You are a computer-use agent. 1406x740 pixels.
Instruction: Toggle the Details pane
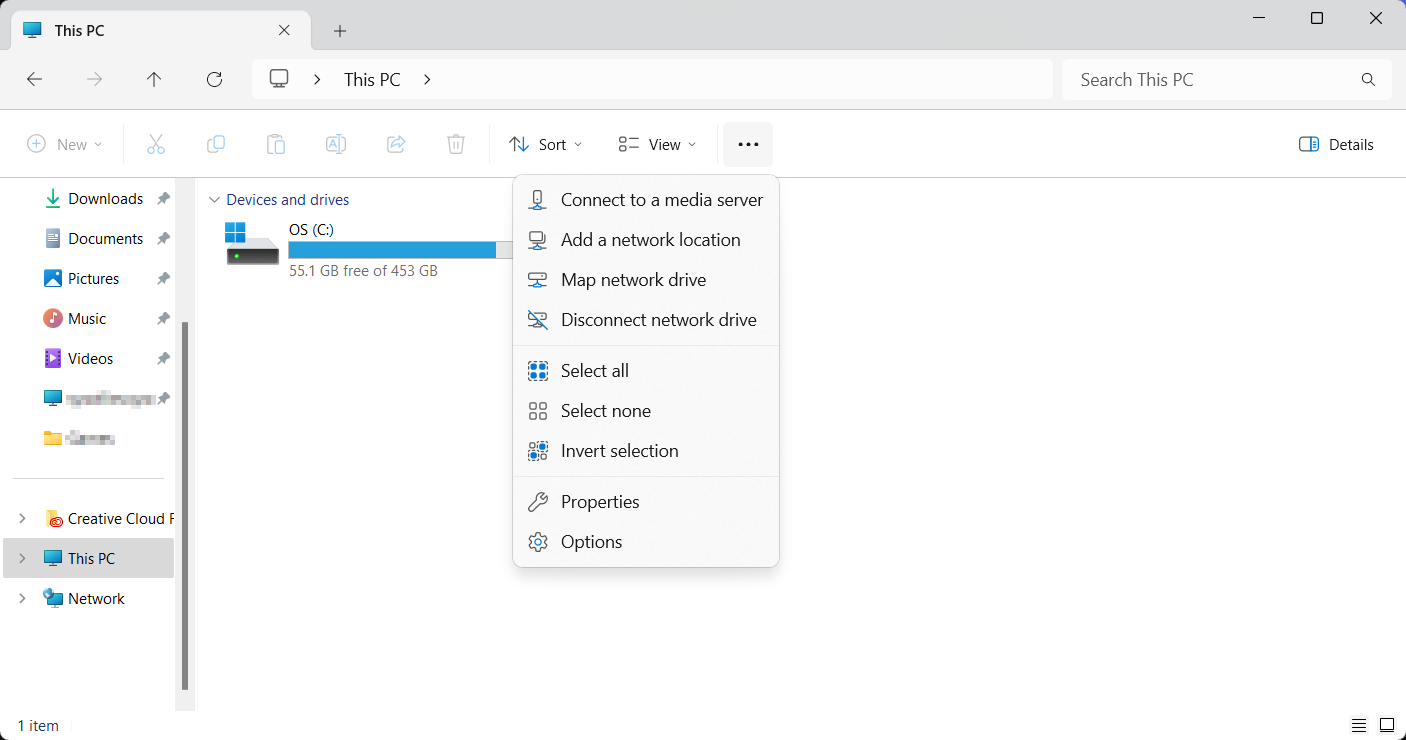[1336, 145]
